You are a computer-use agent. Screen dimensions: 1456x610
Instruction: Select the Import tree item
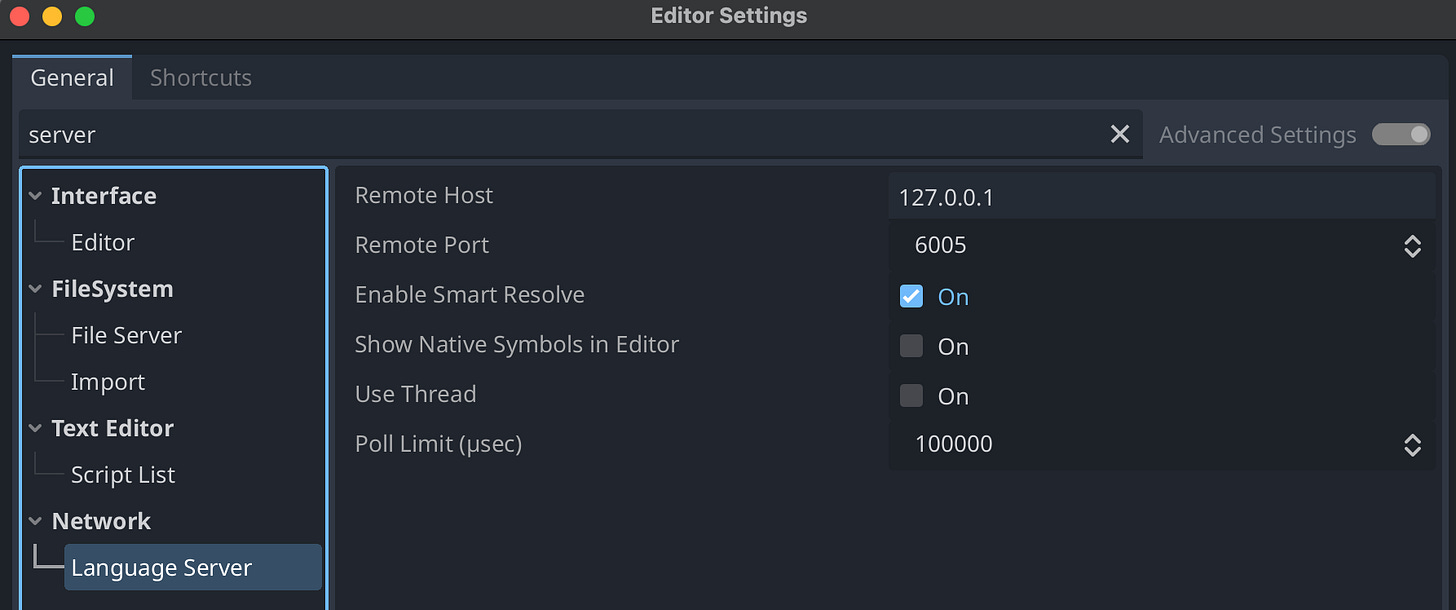(x=108, y=382)
